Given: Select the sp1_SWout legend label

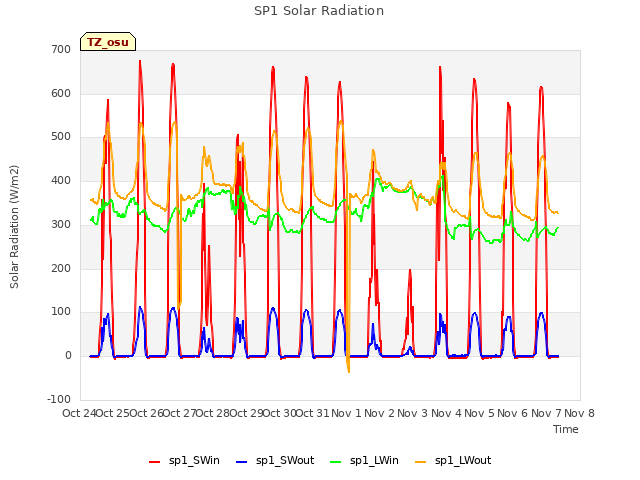Looking at the screenshot, I should [285, 460].
